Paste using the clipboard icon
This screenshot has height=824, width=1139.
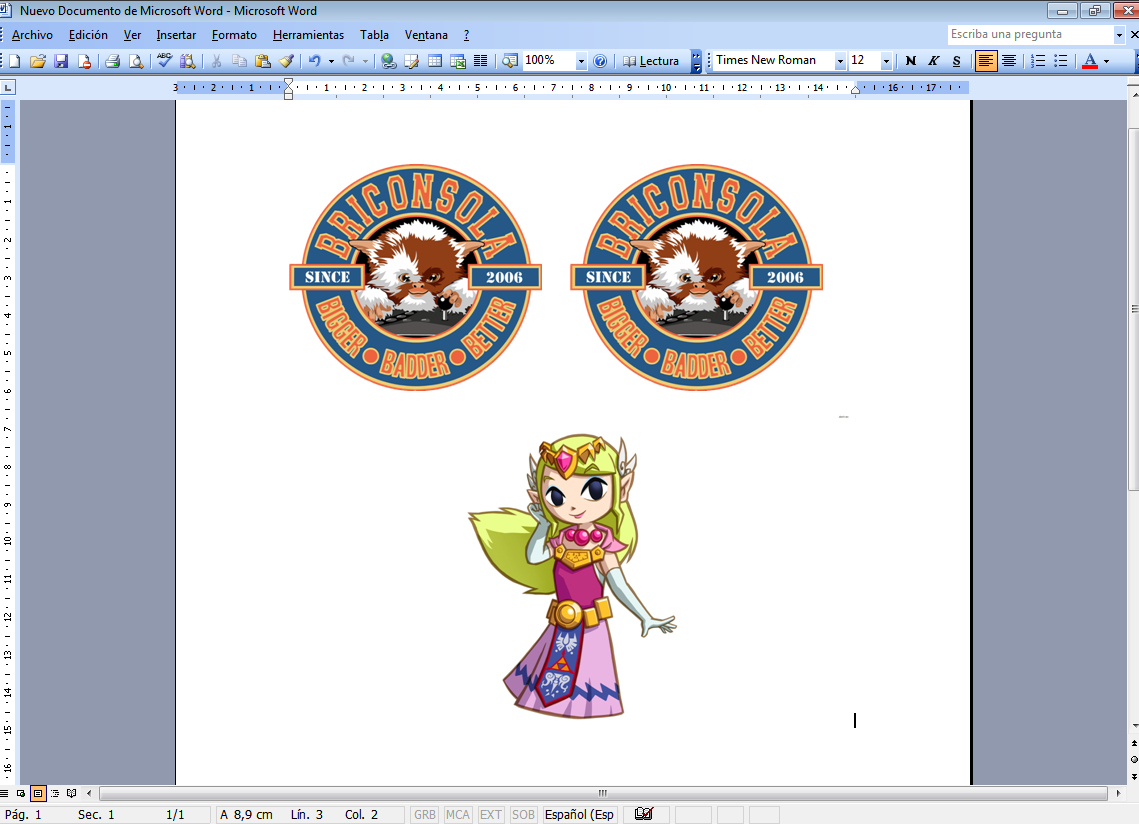(x=262, y=61)
